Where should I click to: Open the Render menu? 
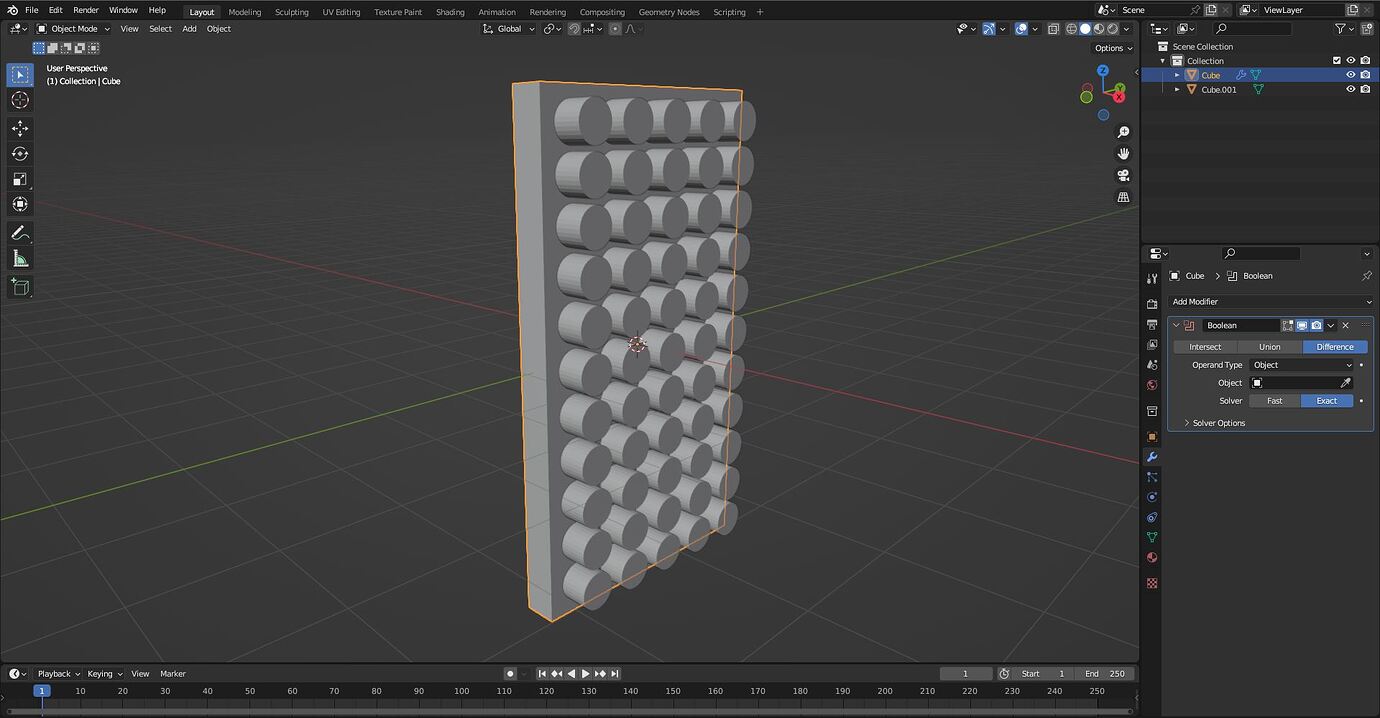[x=86, y=10]
